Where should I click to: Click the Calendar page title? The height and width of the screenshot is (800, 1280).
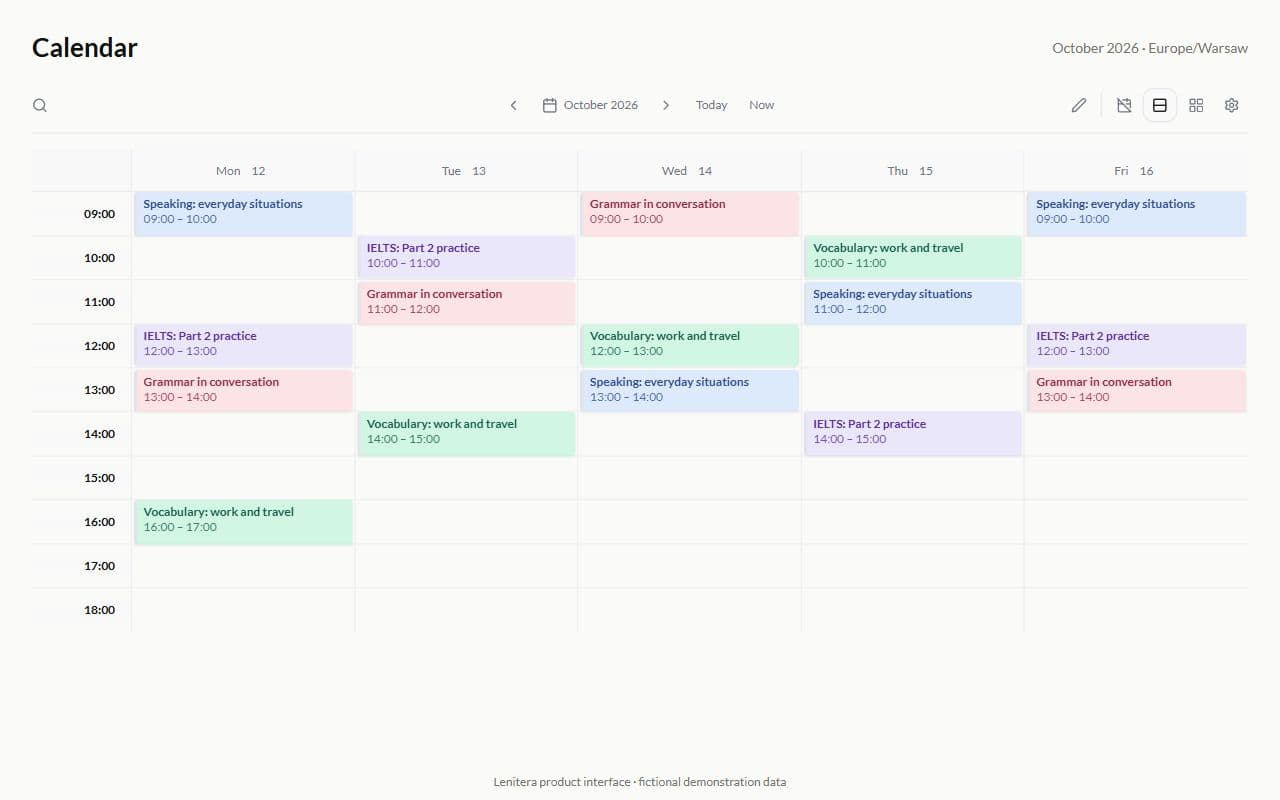85,48
